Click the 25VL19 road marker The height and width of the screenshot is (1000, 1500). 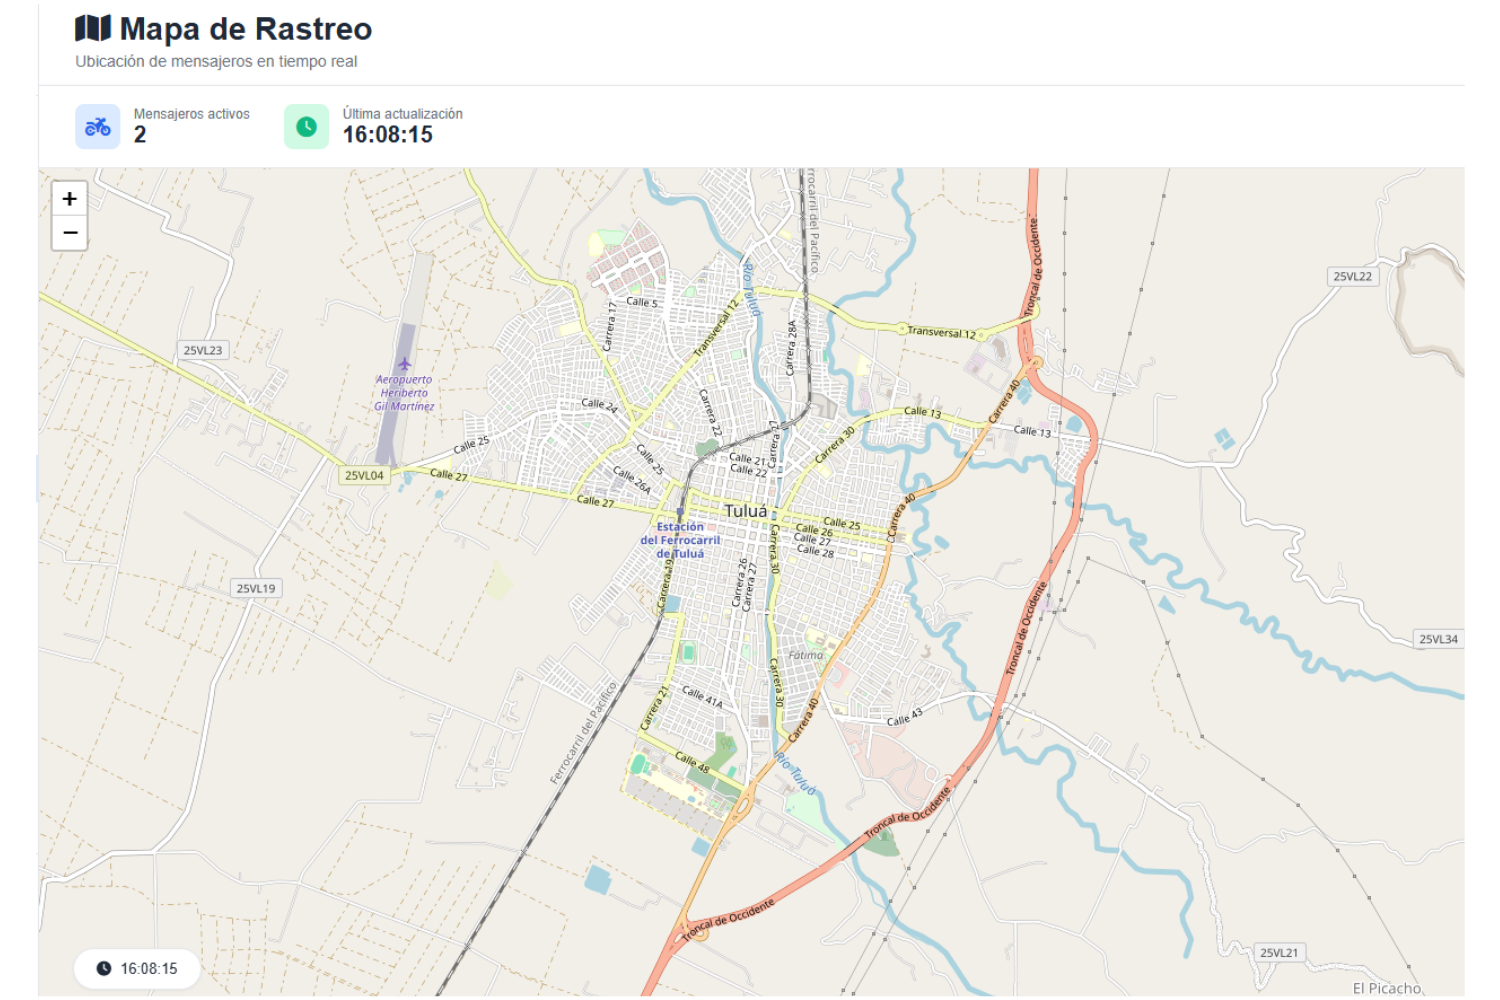pos(256,588)
